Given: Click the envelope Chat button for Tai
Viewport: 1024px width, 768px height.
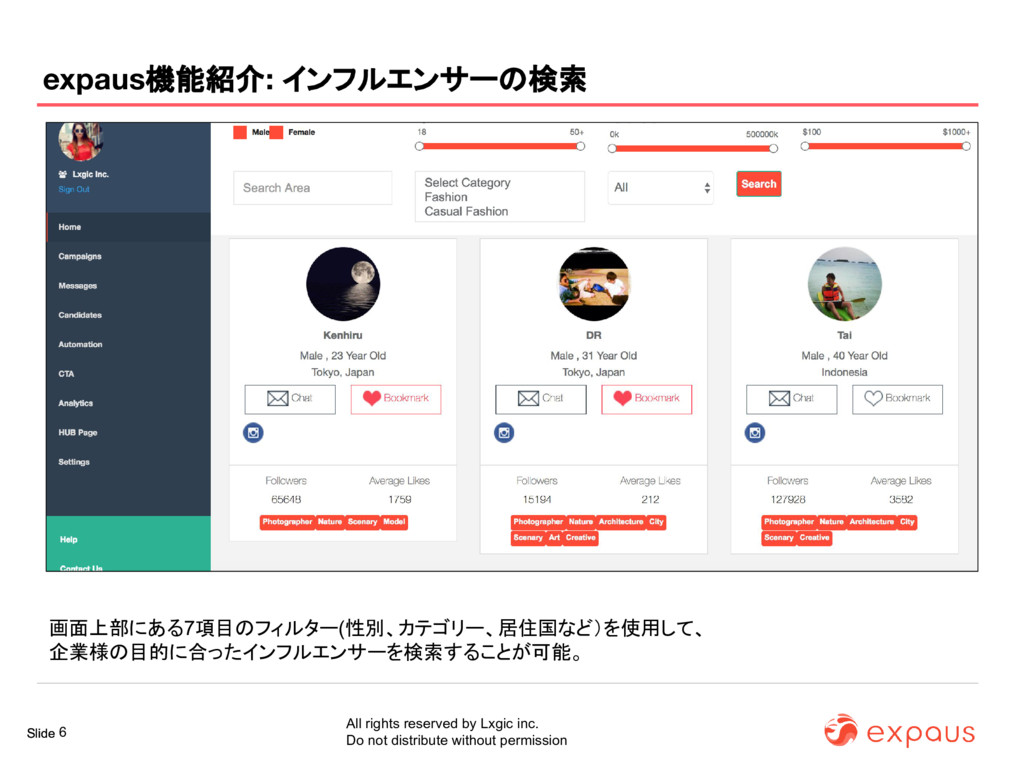Looking at the screenshot, I should pyautogui.click(x=792, y=398).
